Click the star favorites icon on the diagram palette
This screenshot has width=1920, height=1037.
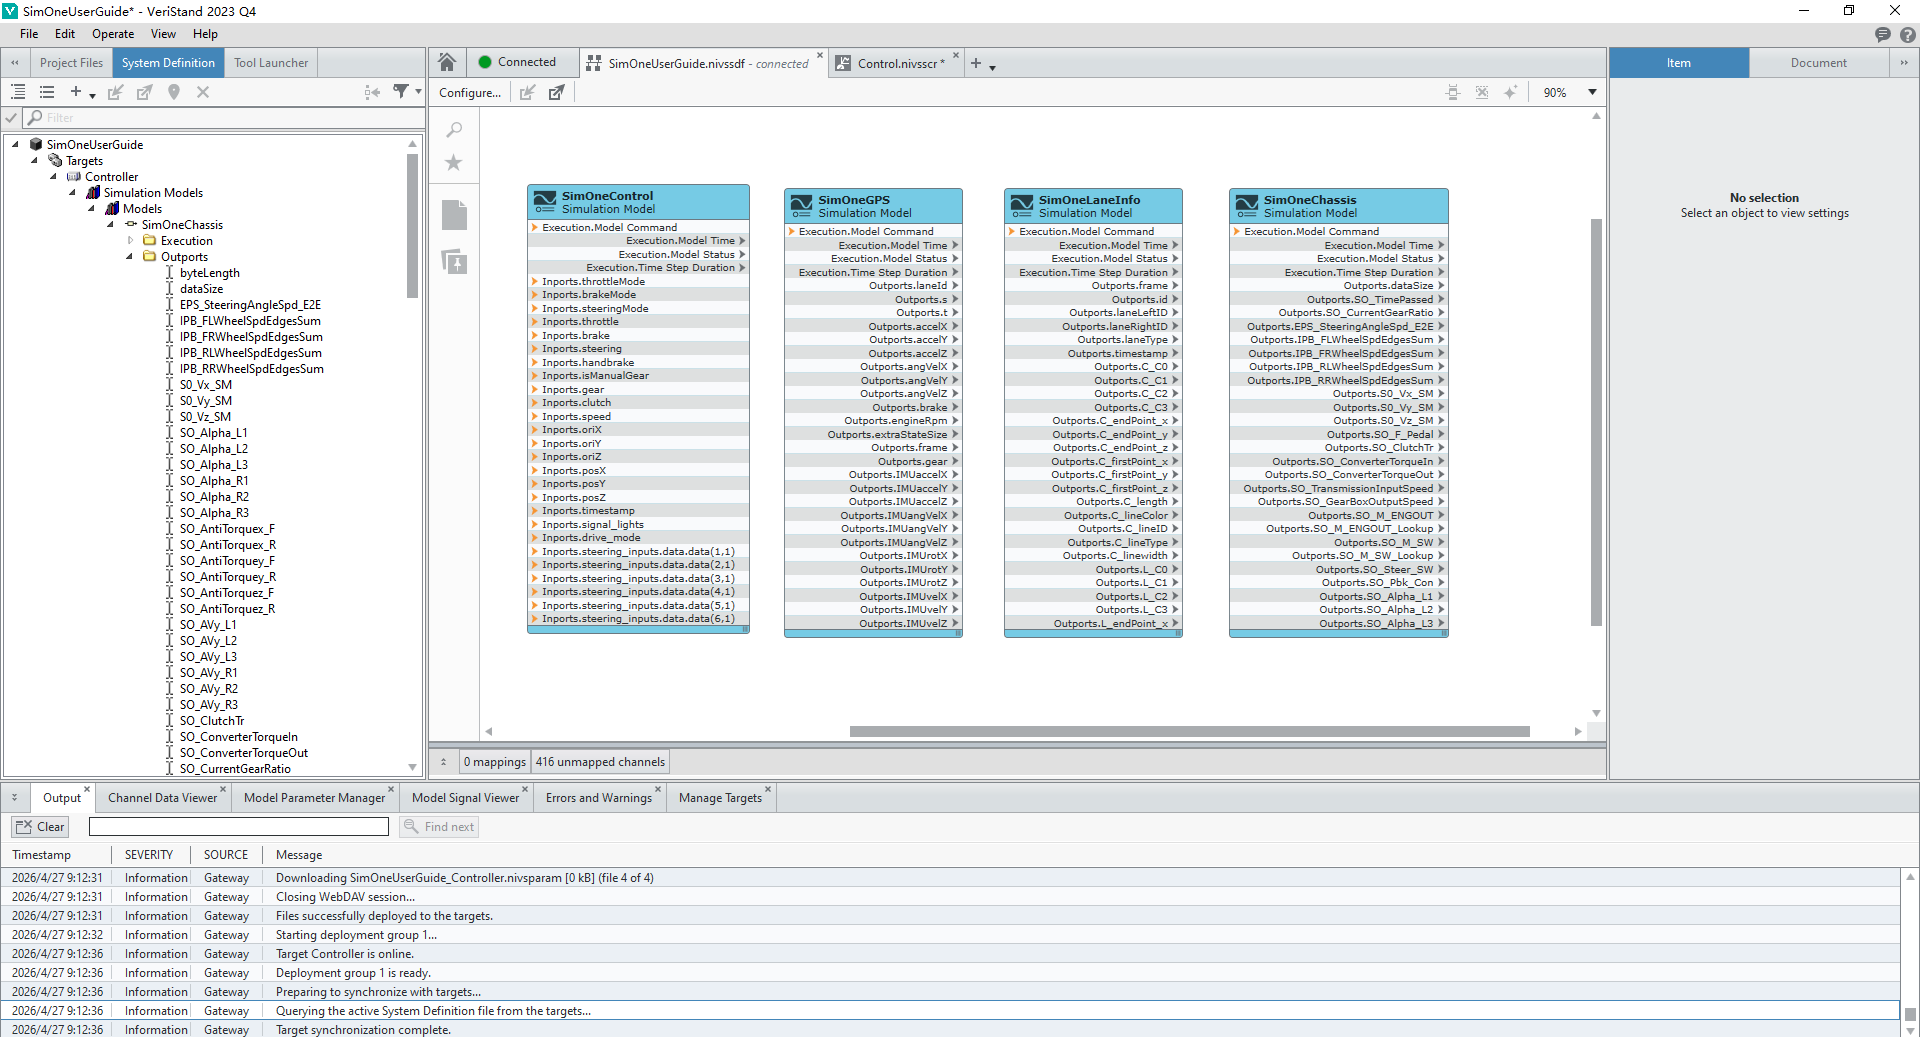tap(454, 162)
